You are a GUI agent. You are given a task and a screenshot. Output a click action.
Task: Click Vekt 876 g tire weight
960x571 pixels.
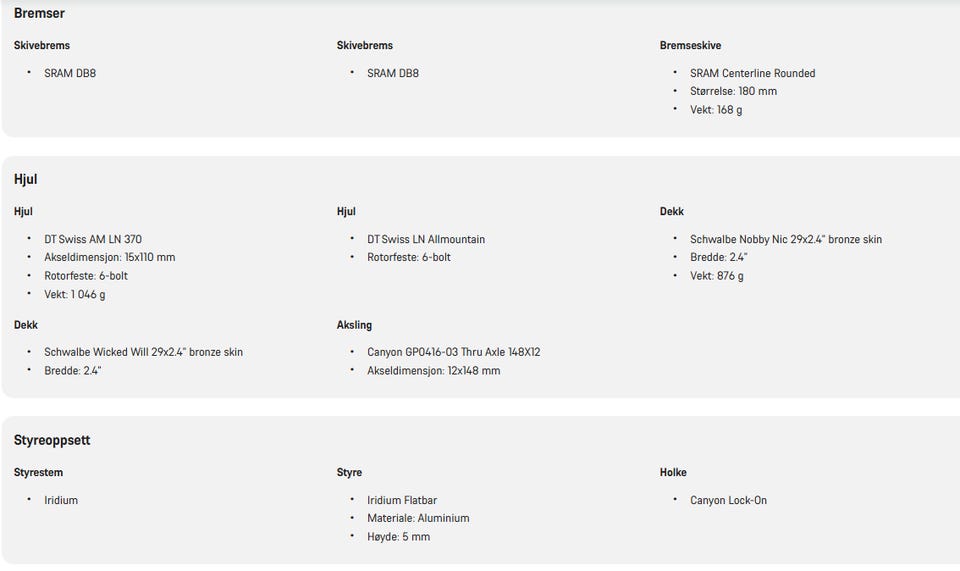pyautogui.click(x=716, y=276)
